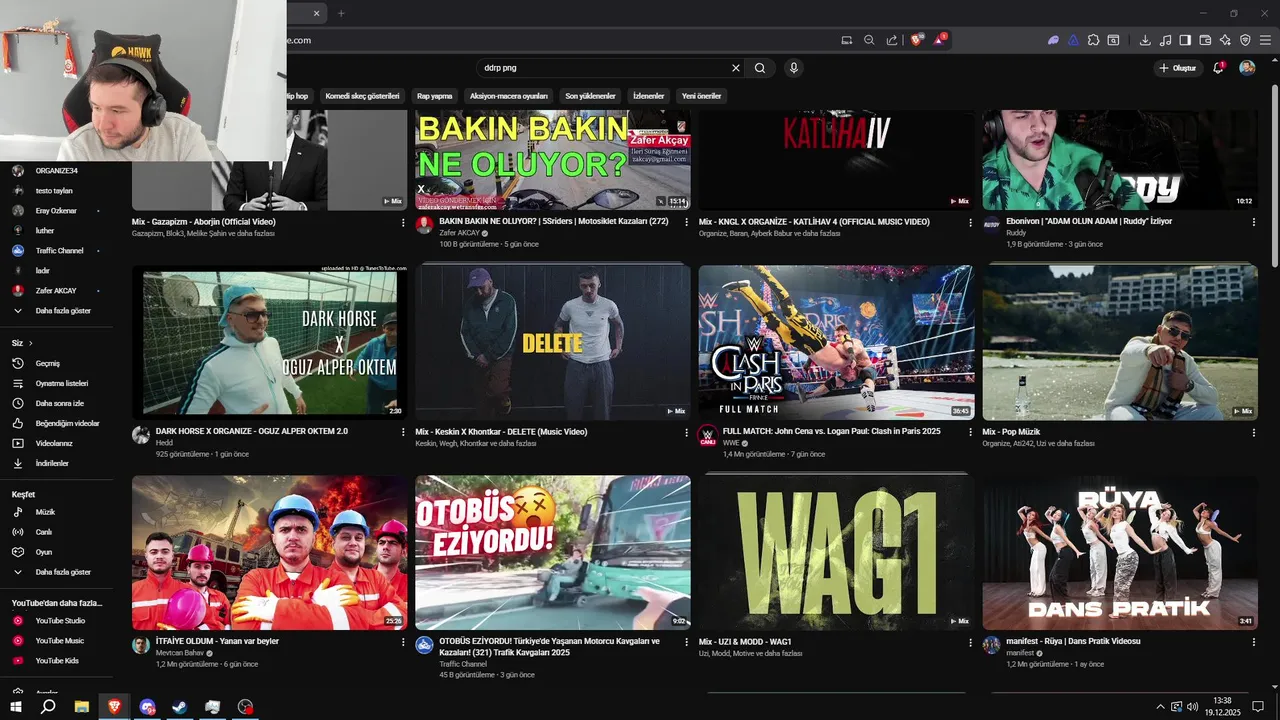Click the zoom-out magnifier in address bar
Screen dimensions: 1280x720
pos(869,40)
